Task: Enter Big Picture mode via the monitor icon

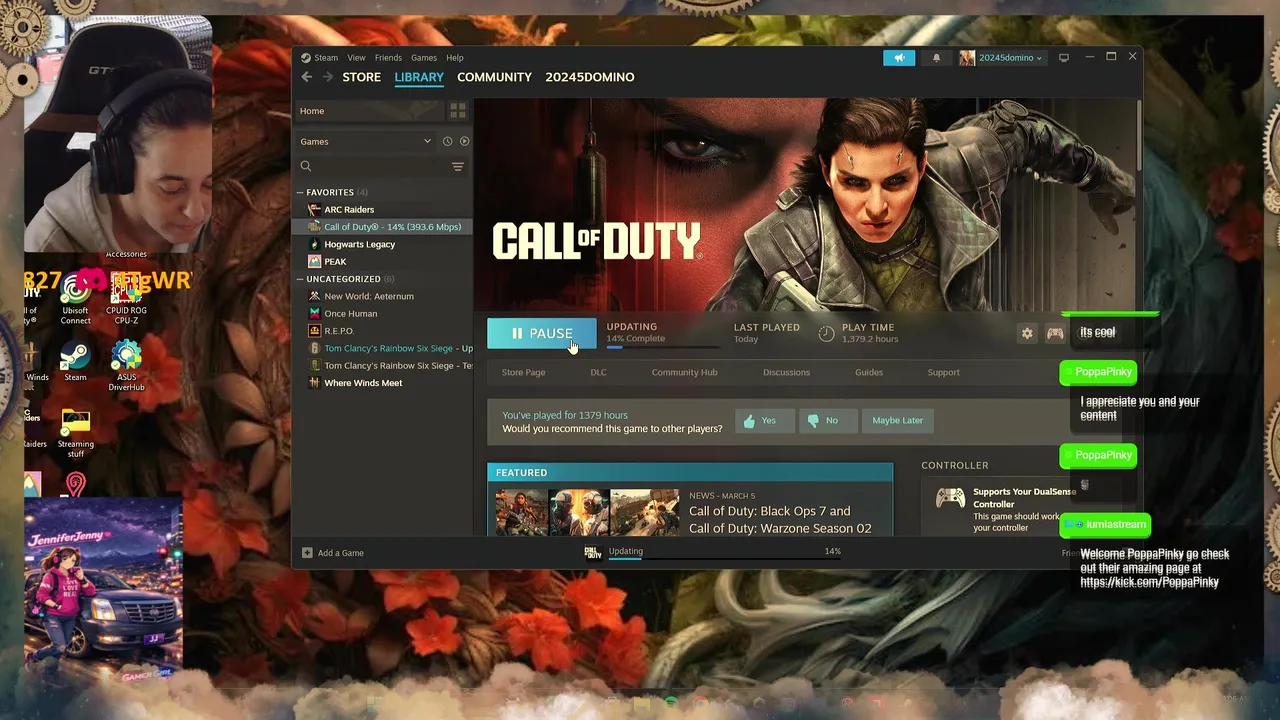Action: 1064,58
